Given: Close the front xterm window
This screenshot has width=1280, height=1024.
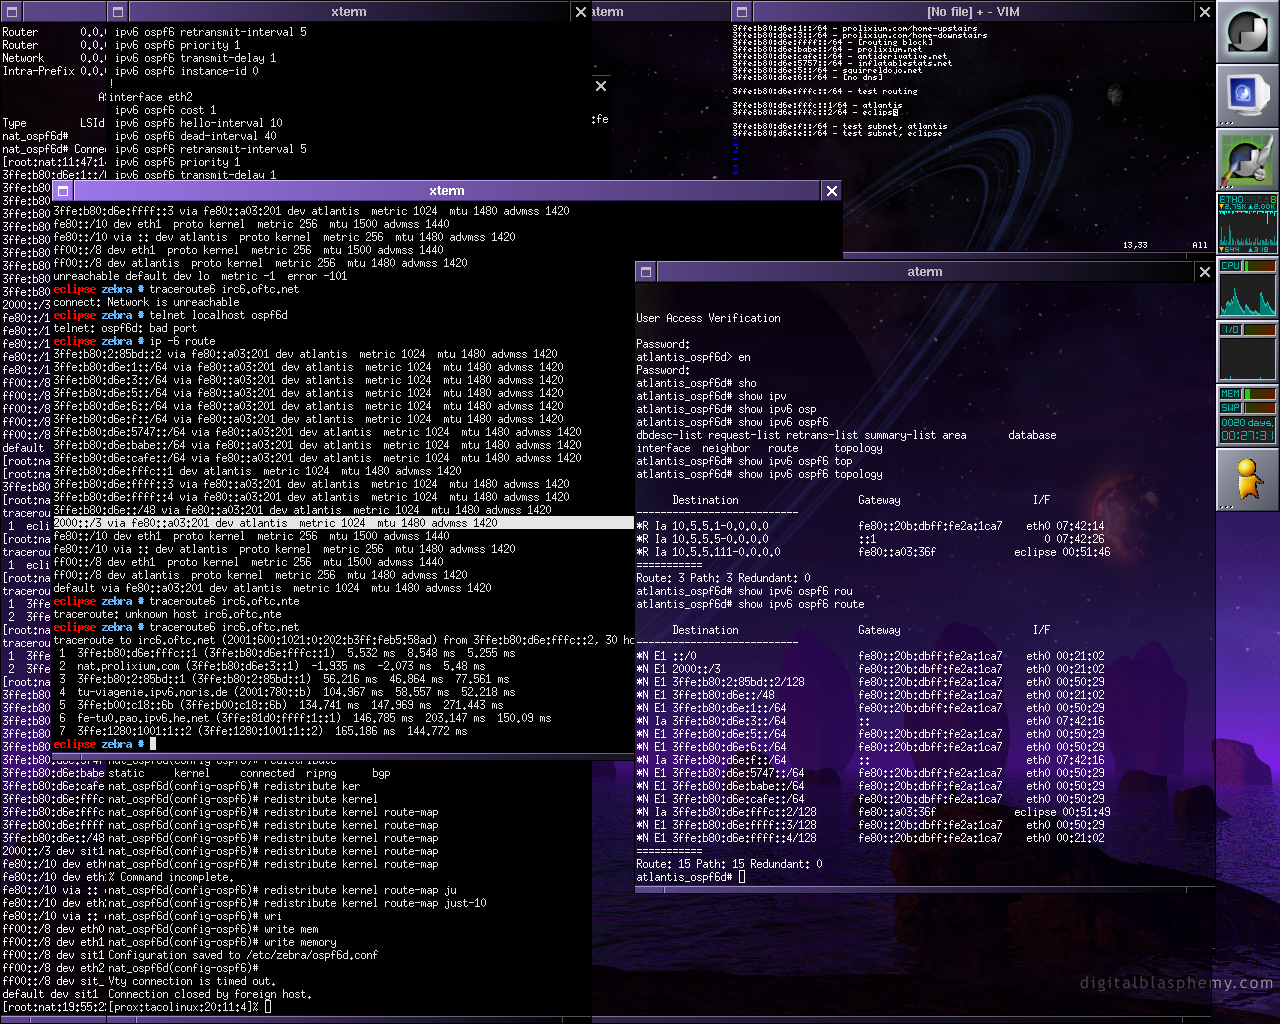Looking at the screenshot, I should pyautogui.click(x=831, y=191).
